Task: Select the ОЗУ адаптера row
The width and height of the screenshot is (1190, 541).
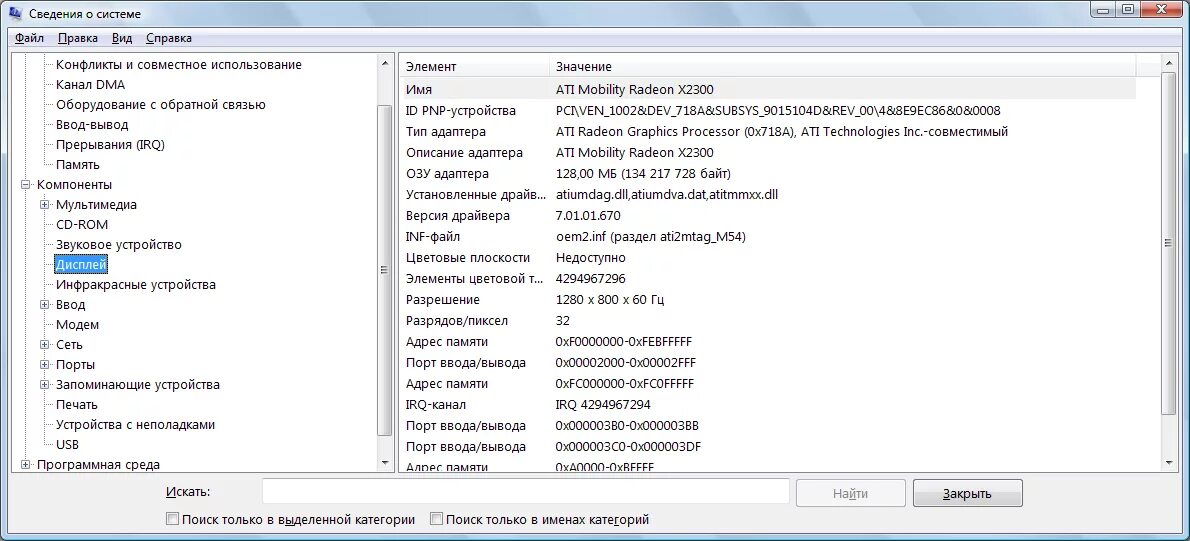Action: (768, 174)
